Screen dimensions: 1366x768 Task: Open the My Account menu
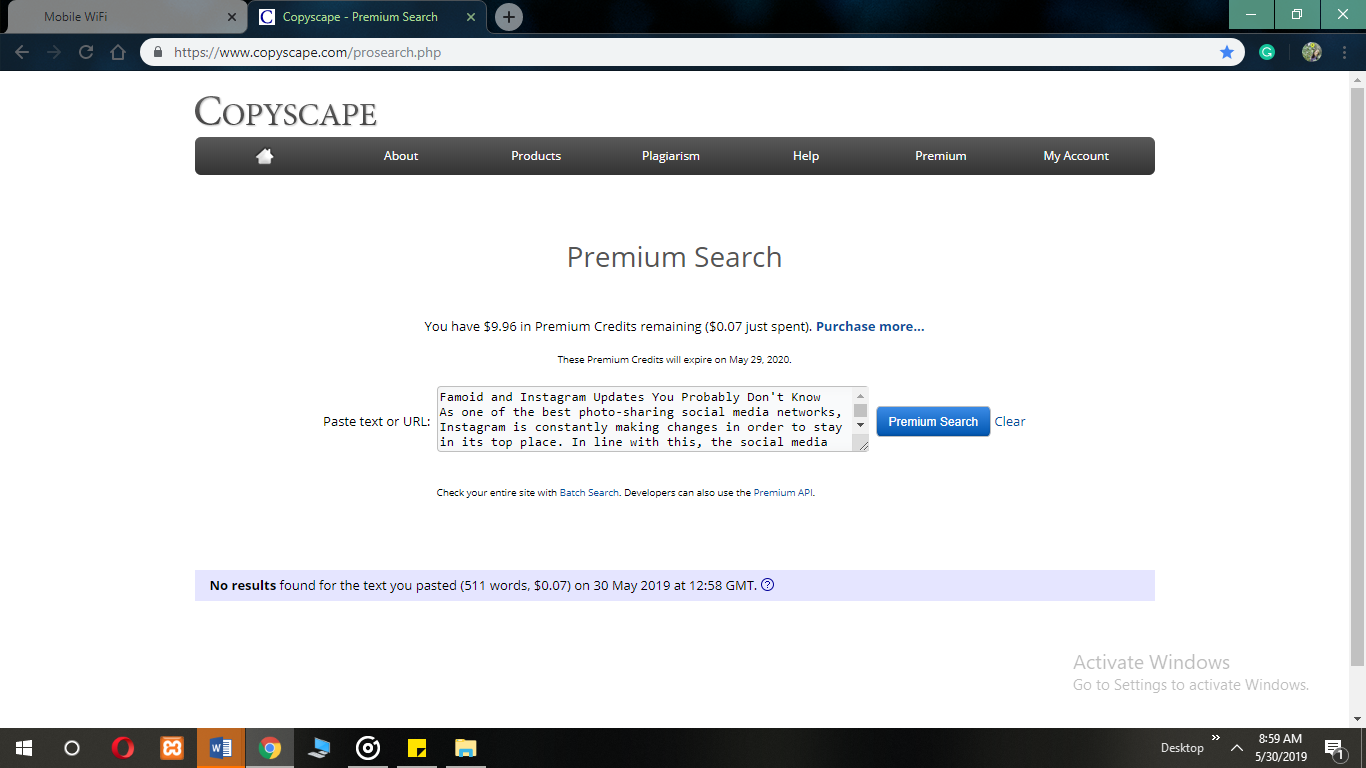(1076, 156)
